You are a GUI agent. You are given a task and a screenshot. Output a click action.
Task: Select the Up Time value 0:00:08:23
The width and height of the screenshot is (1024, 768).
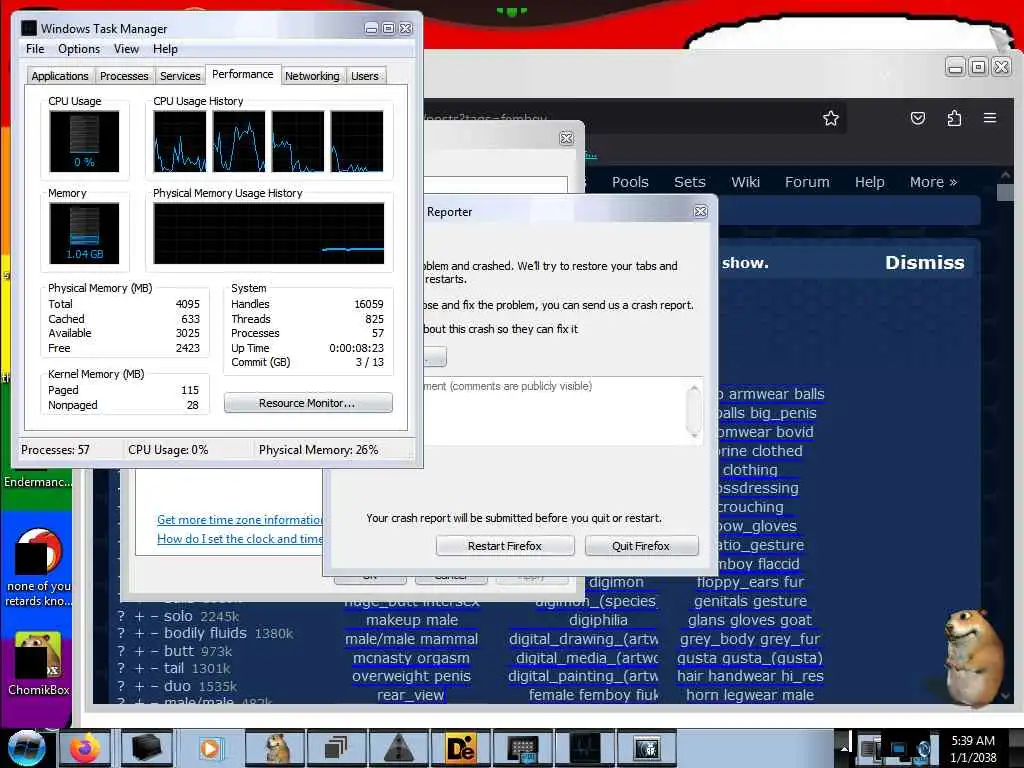(357, 348)
